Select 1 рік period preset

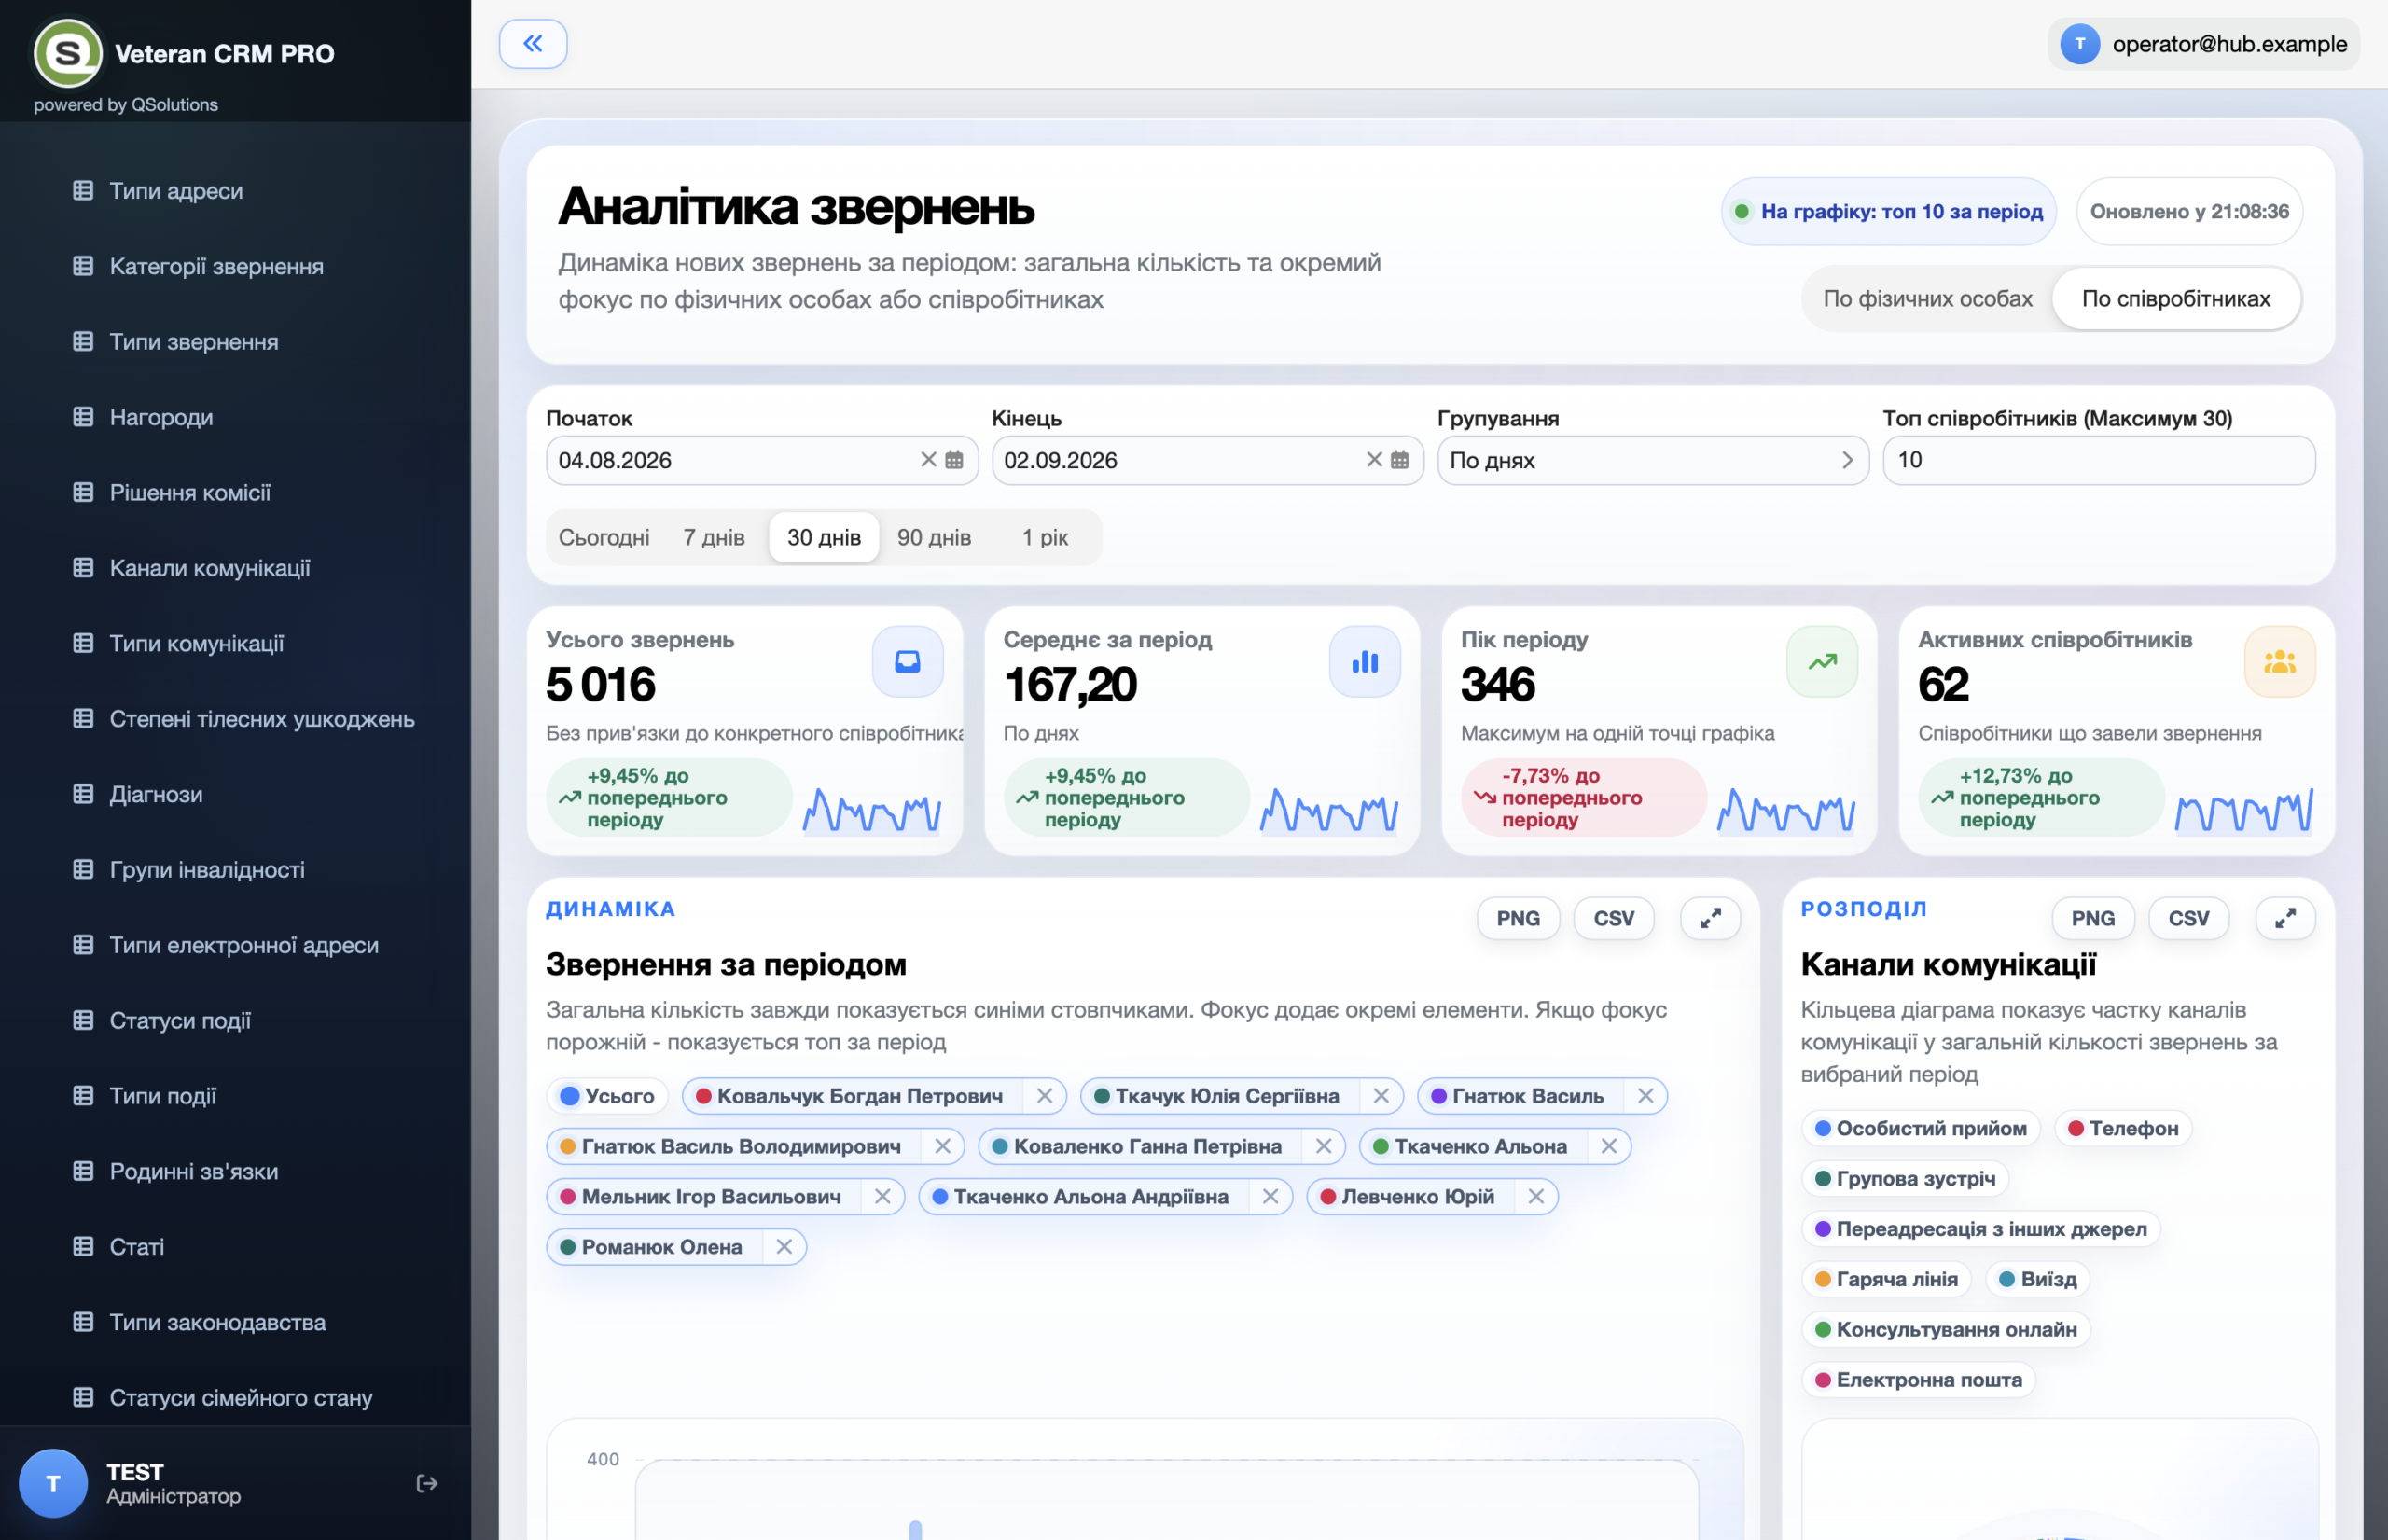click(x=1045, y=537)
